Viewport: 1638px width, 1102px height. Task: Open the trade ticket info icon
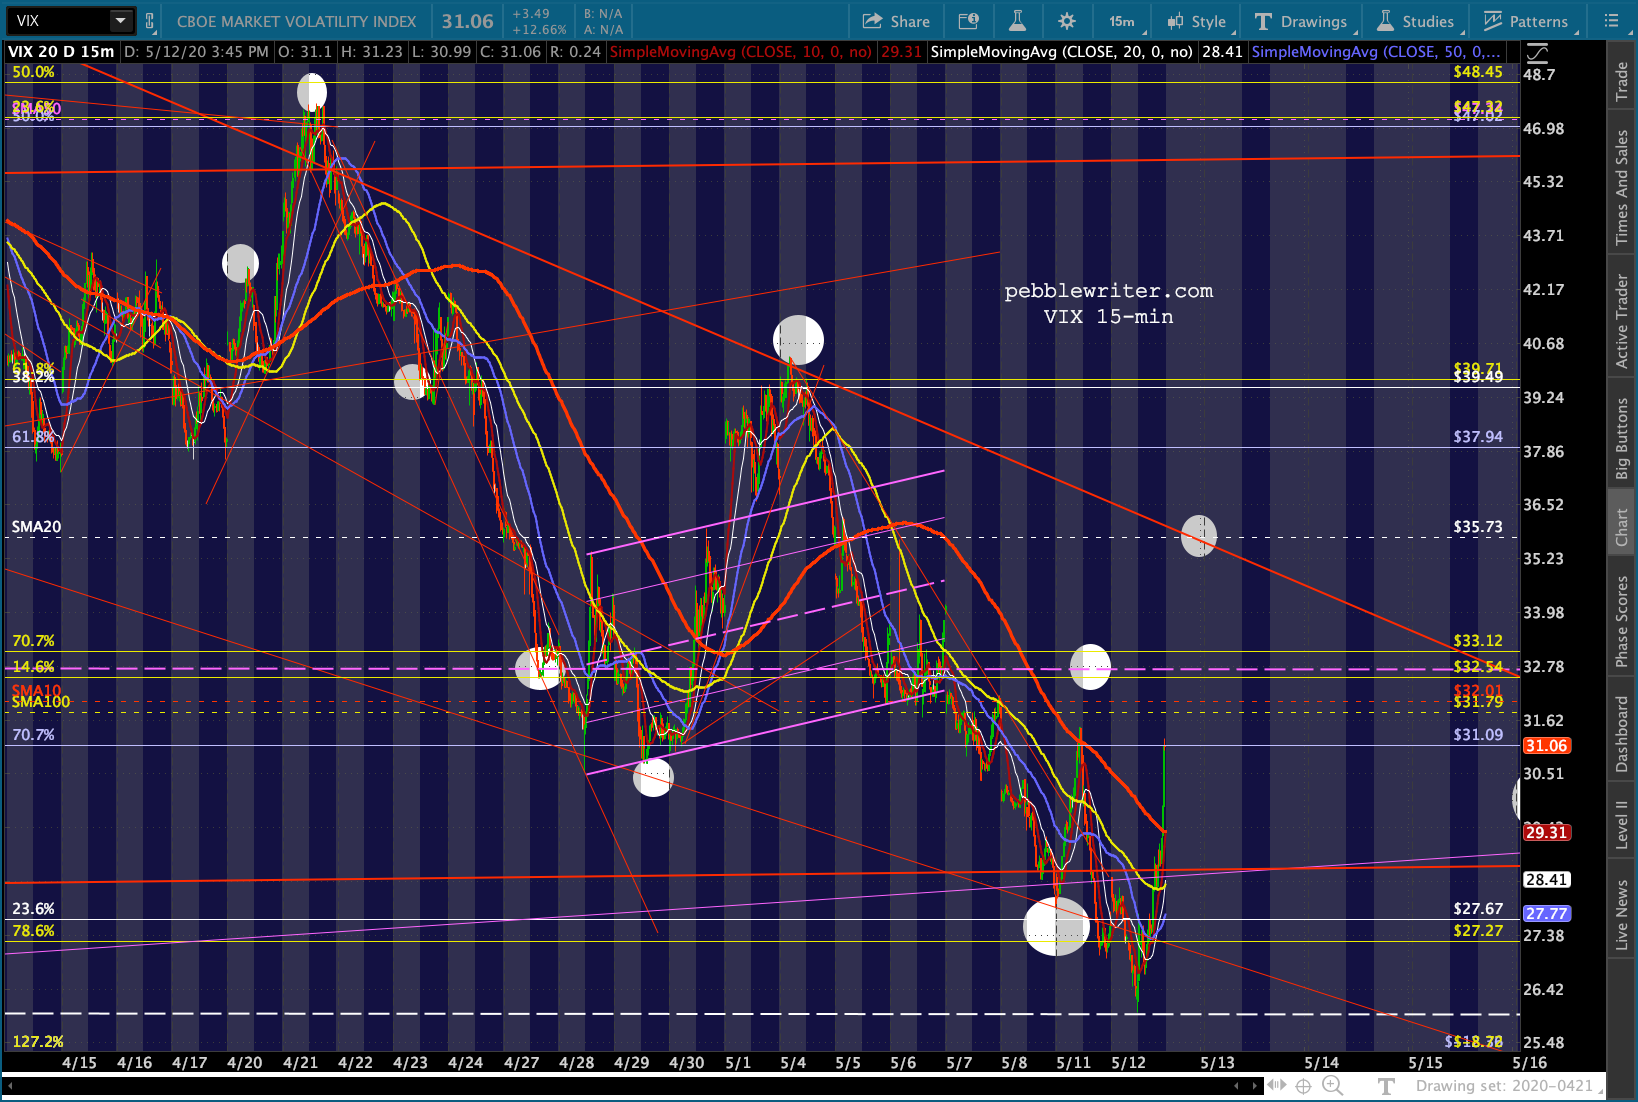968,21
